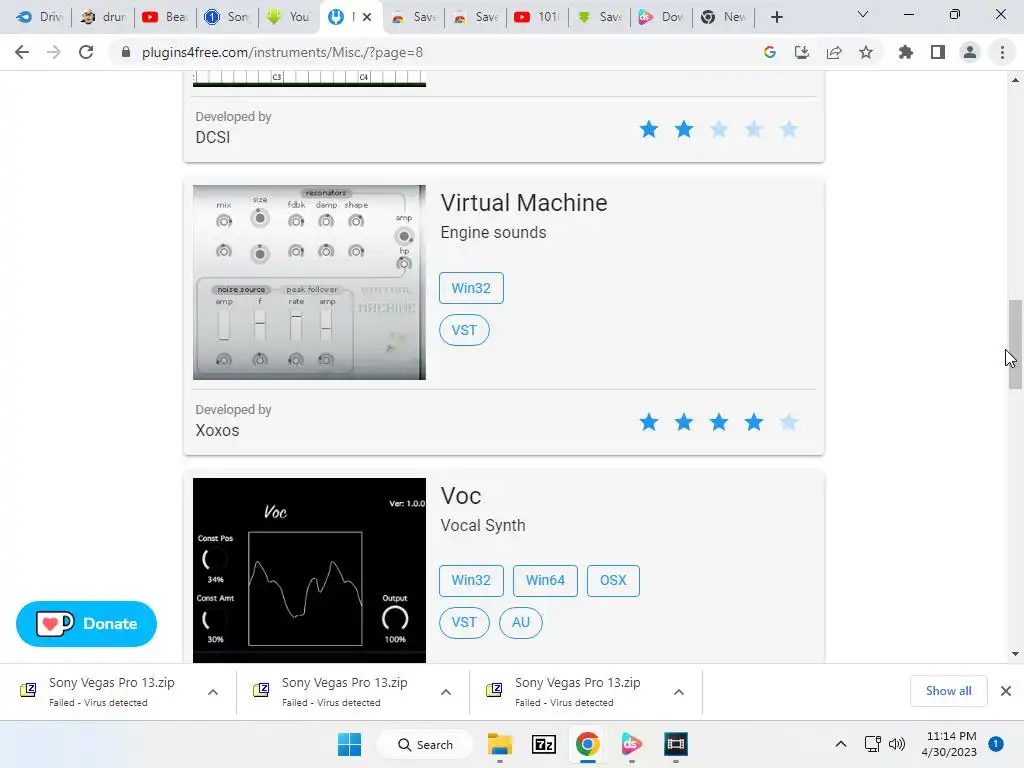
Task: Open 7-Zip from the taskbar
Action: [x=543, y=744]
